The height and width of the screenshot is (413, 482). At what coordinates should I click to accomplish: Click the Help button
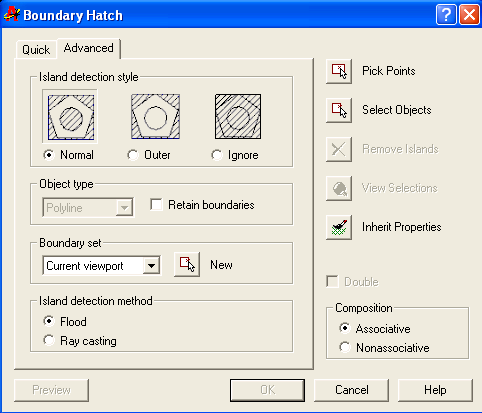(x=435, y=390)
